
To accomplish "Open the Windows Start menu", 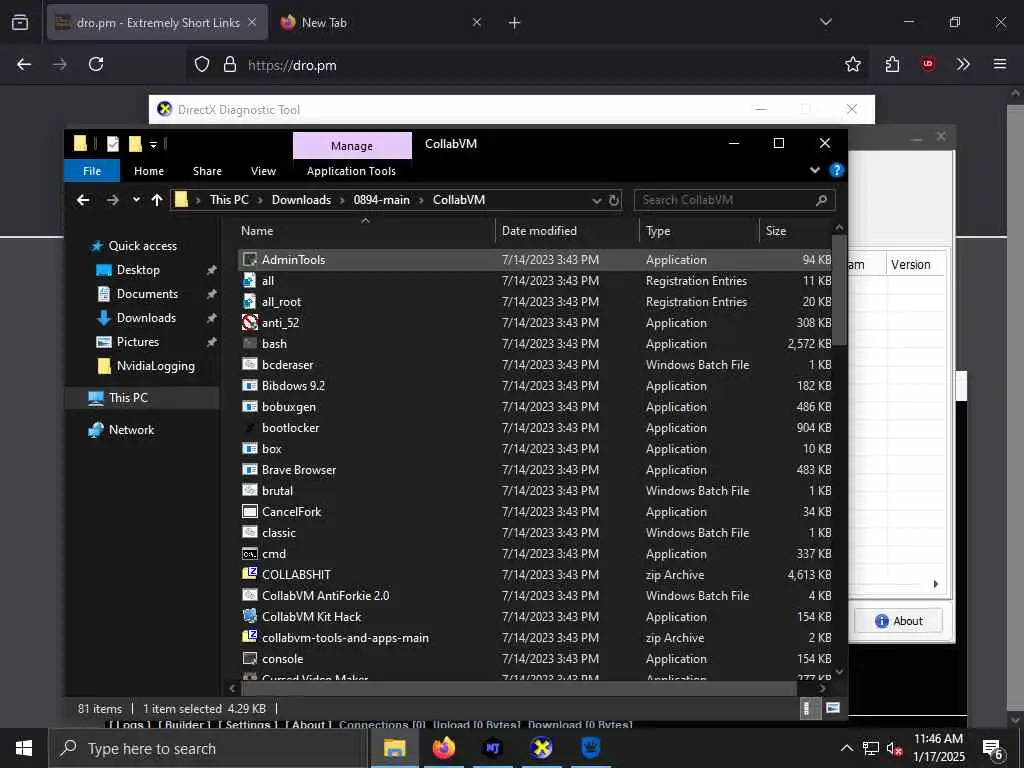I will click(x=24, y=748).
